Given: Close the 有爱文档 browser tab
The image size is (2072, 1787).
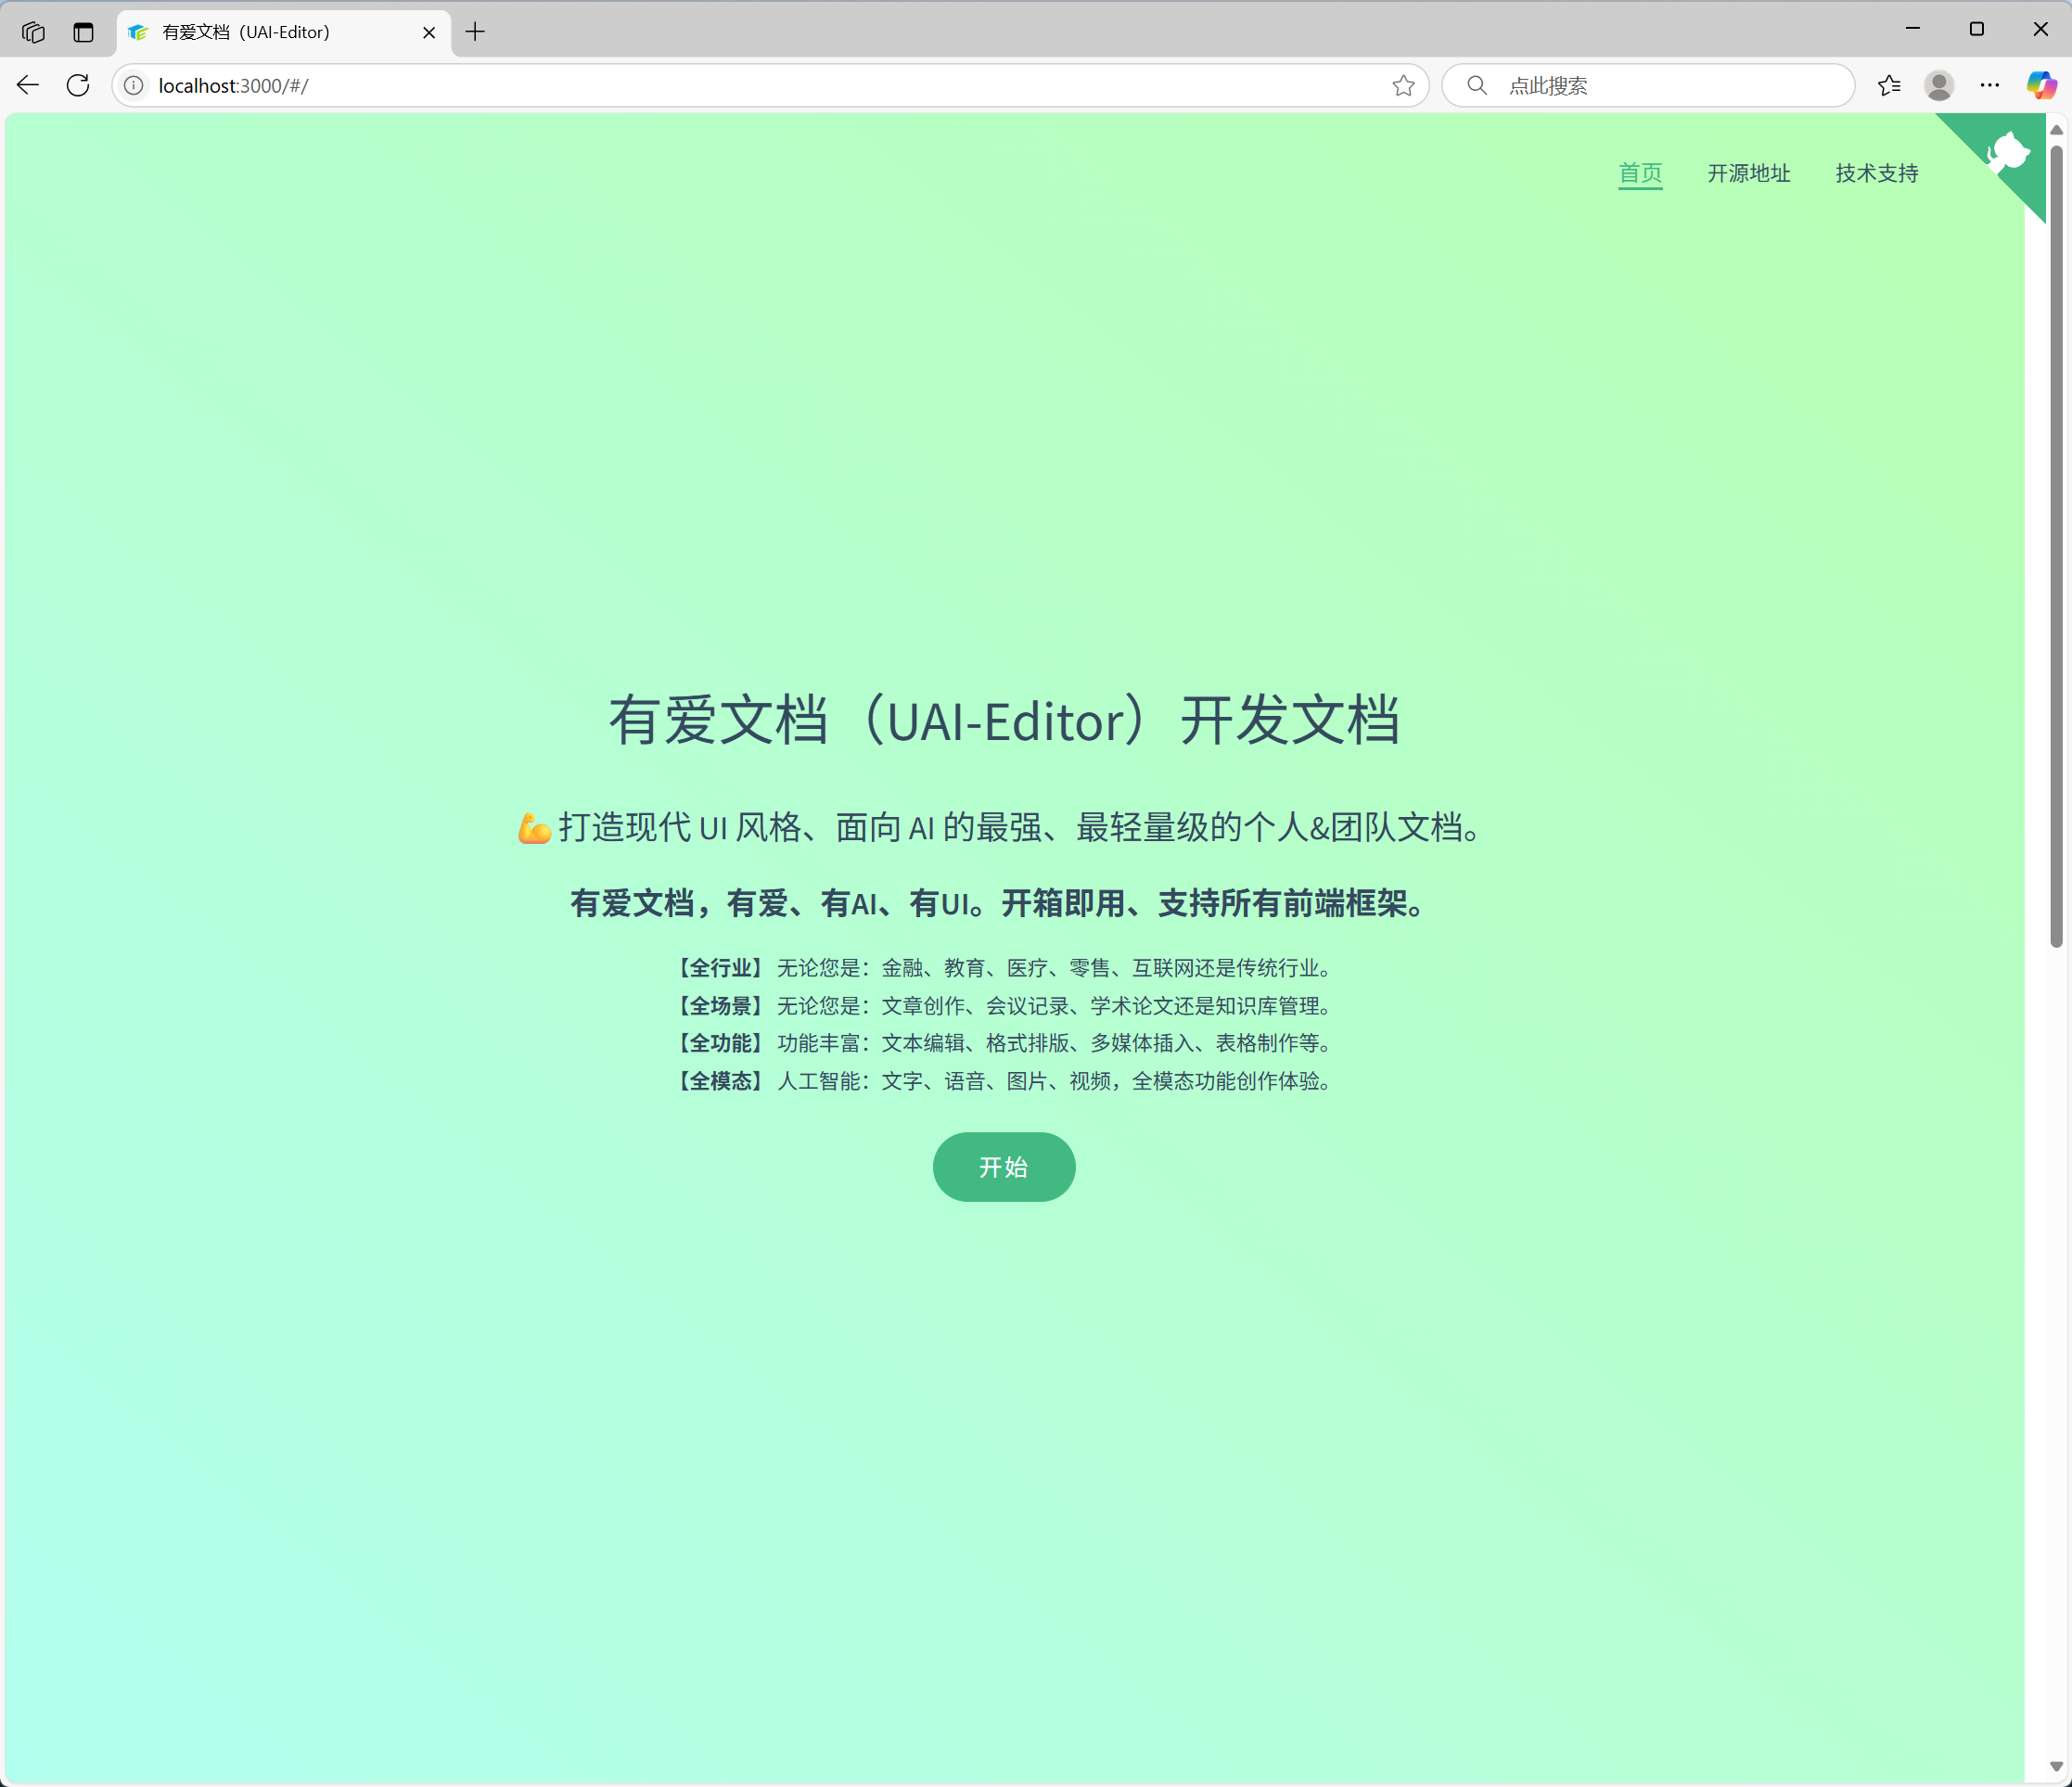Looking at the screenshot, I should [429, 32].
